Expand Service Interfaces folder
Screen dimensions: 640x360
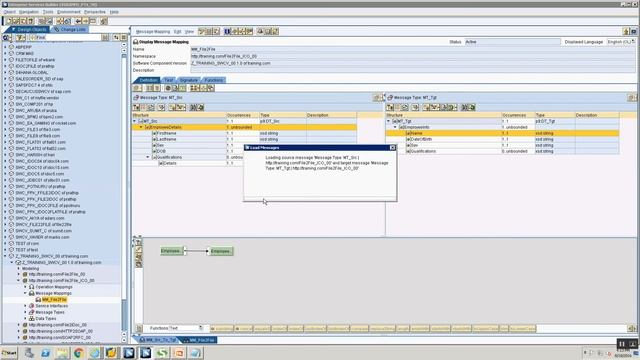[x=25, y=306]
